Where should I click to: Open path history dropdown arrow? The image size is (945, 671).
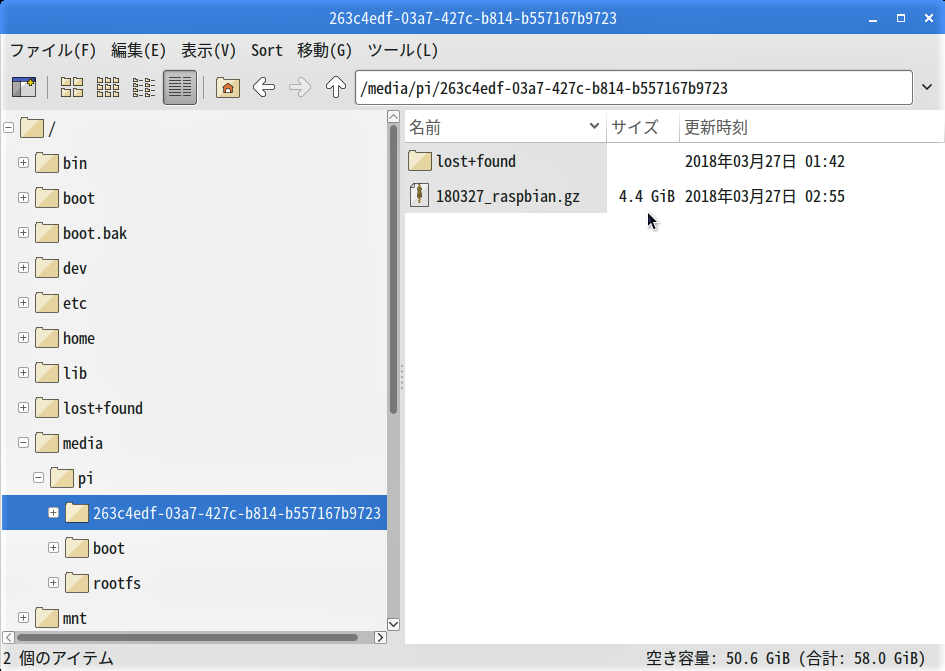927,87
